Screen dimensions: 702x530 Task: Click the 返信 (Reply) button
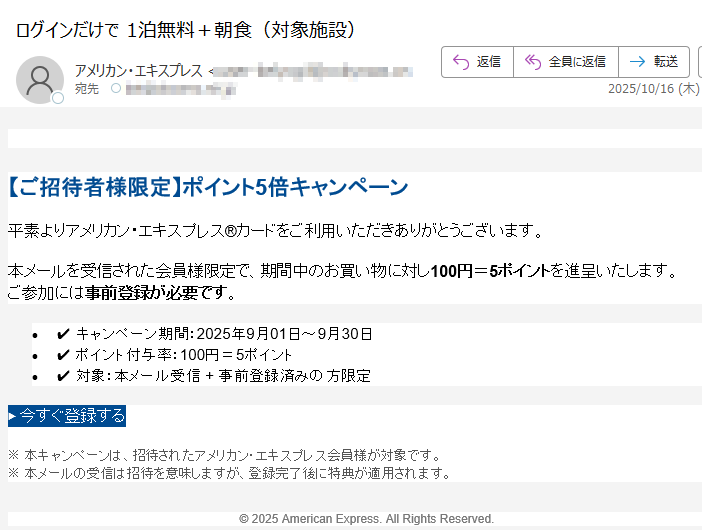click(477, 62)
